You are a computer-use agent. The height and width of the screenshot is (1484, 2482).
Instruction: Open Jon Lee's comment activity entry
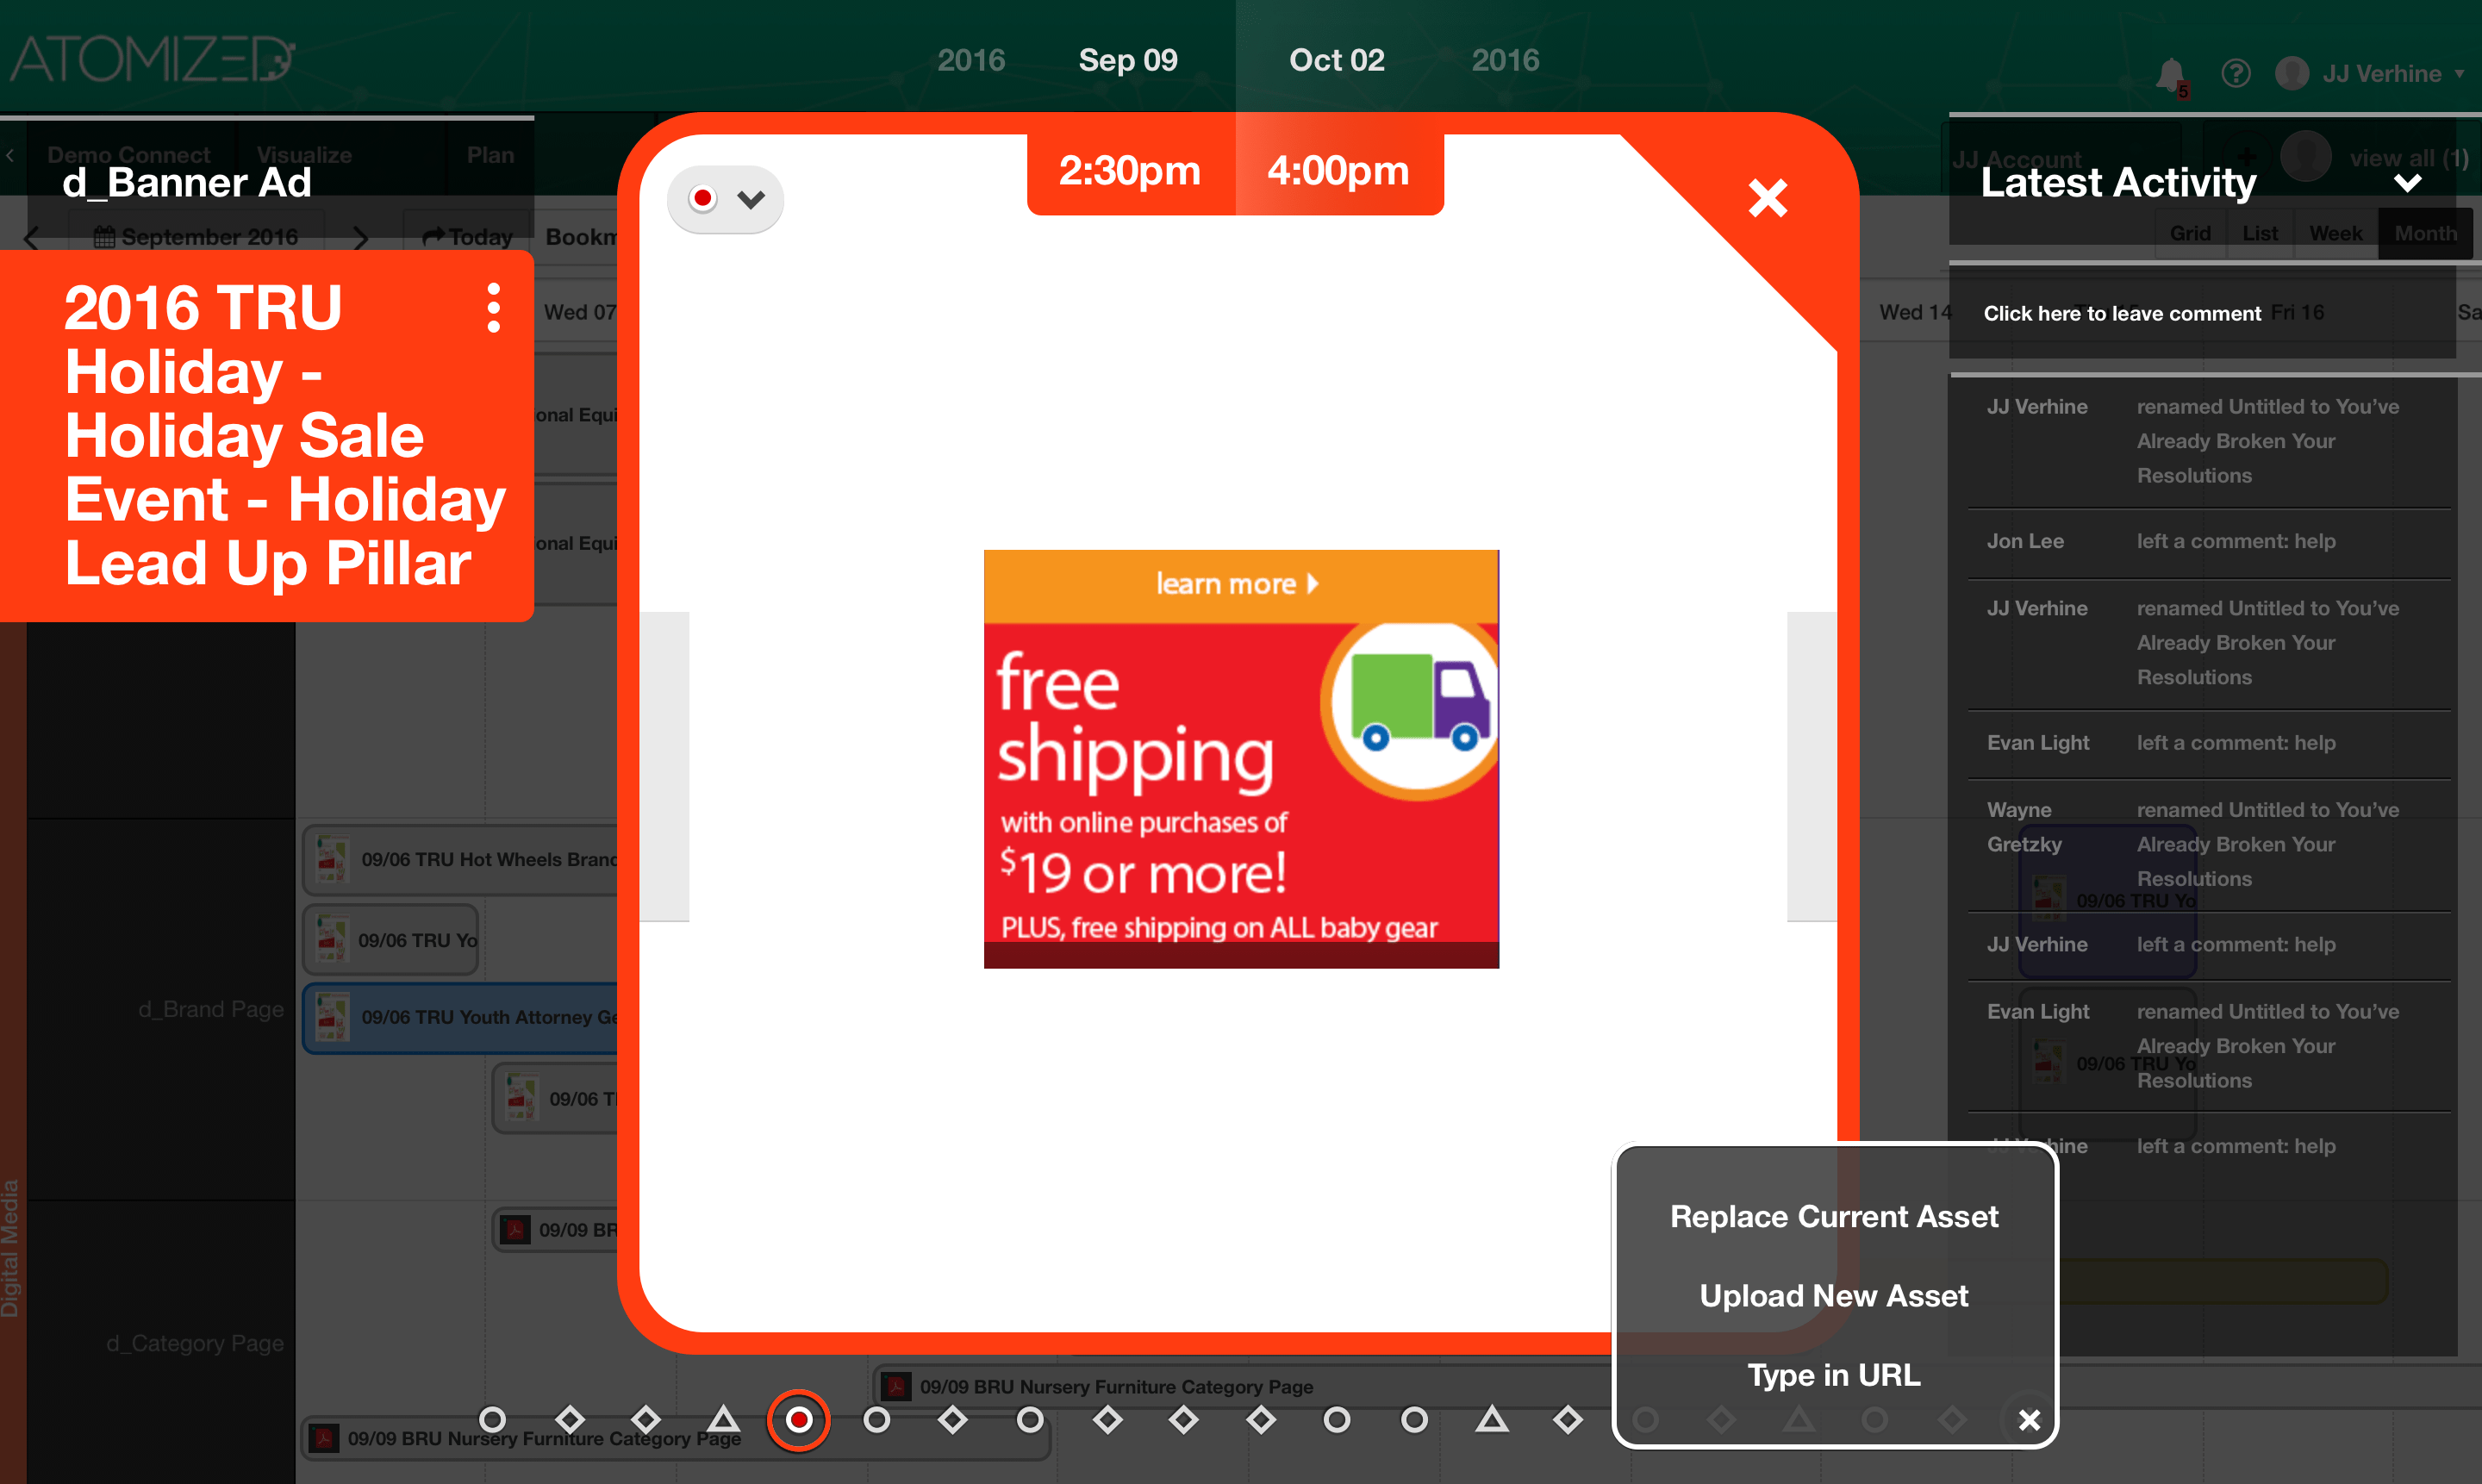[2209, 541]
